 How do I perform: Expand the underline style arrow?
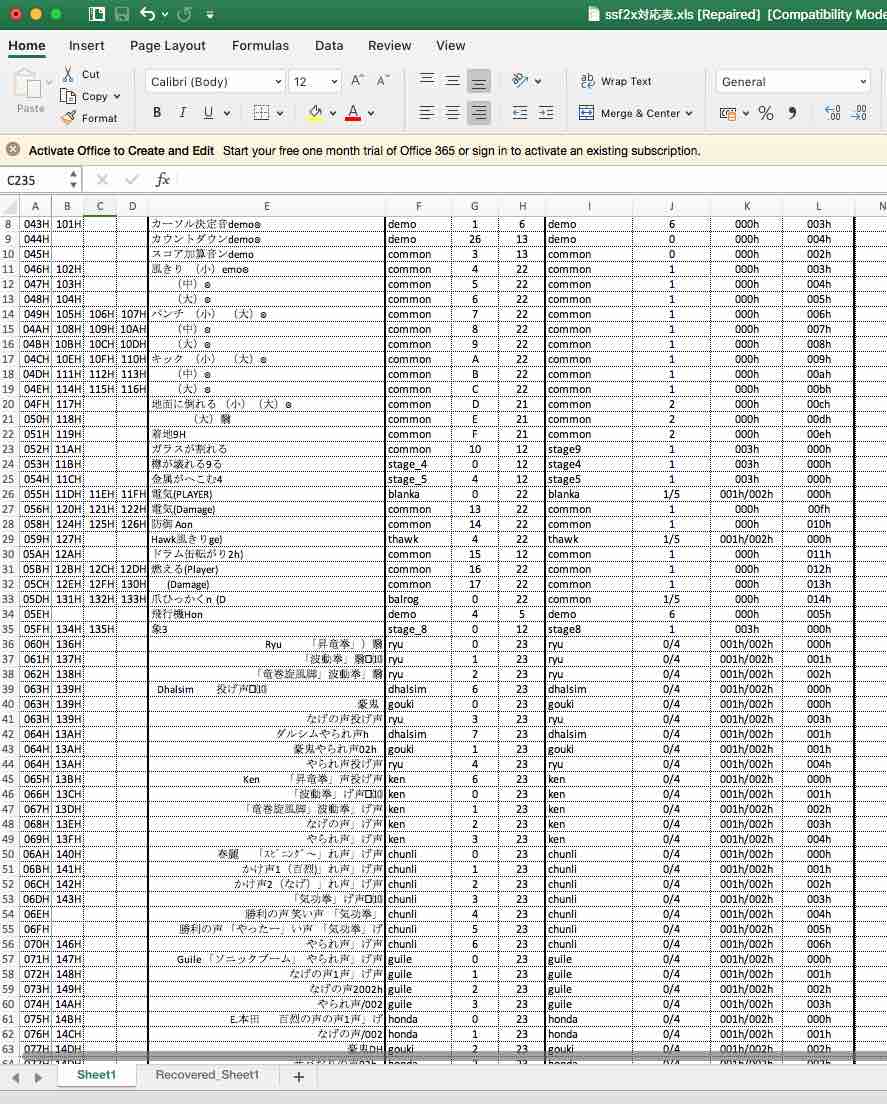[227, 113]
